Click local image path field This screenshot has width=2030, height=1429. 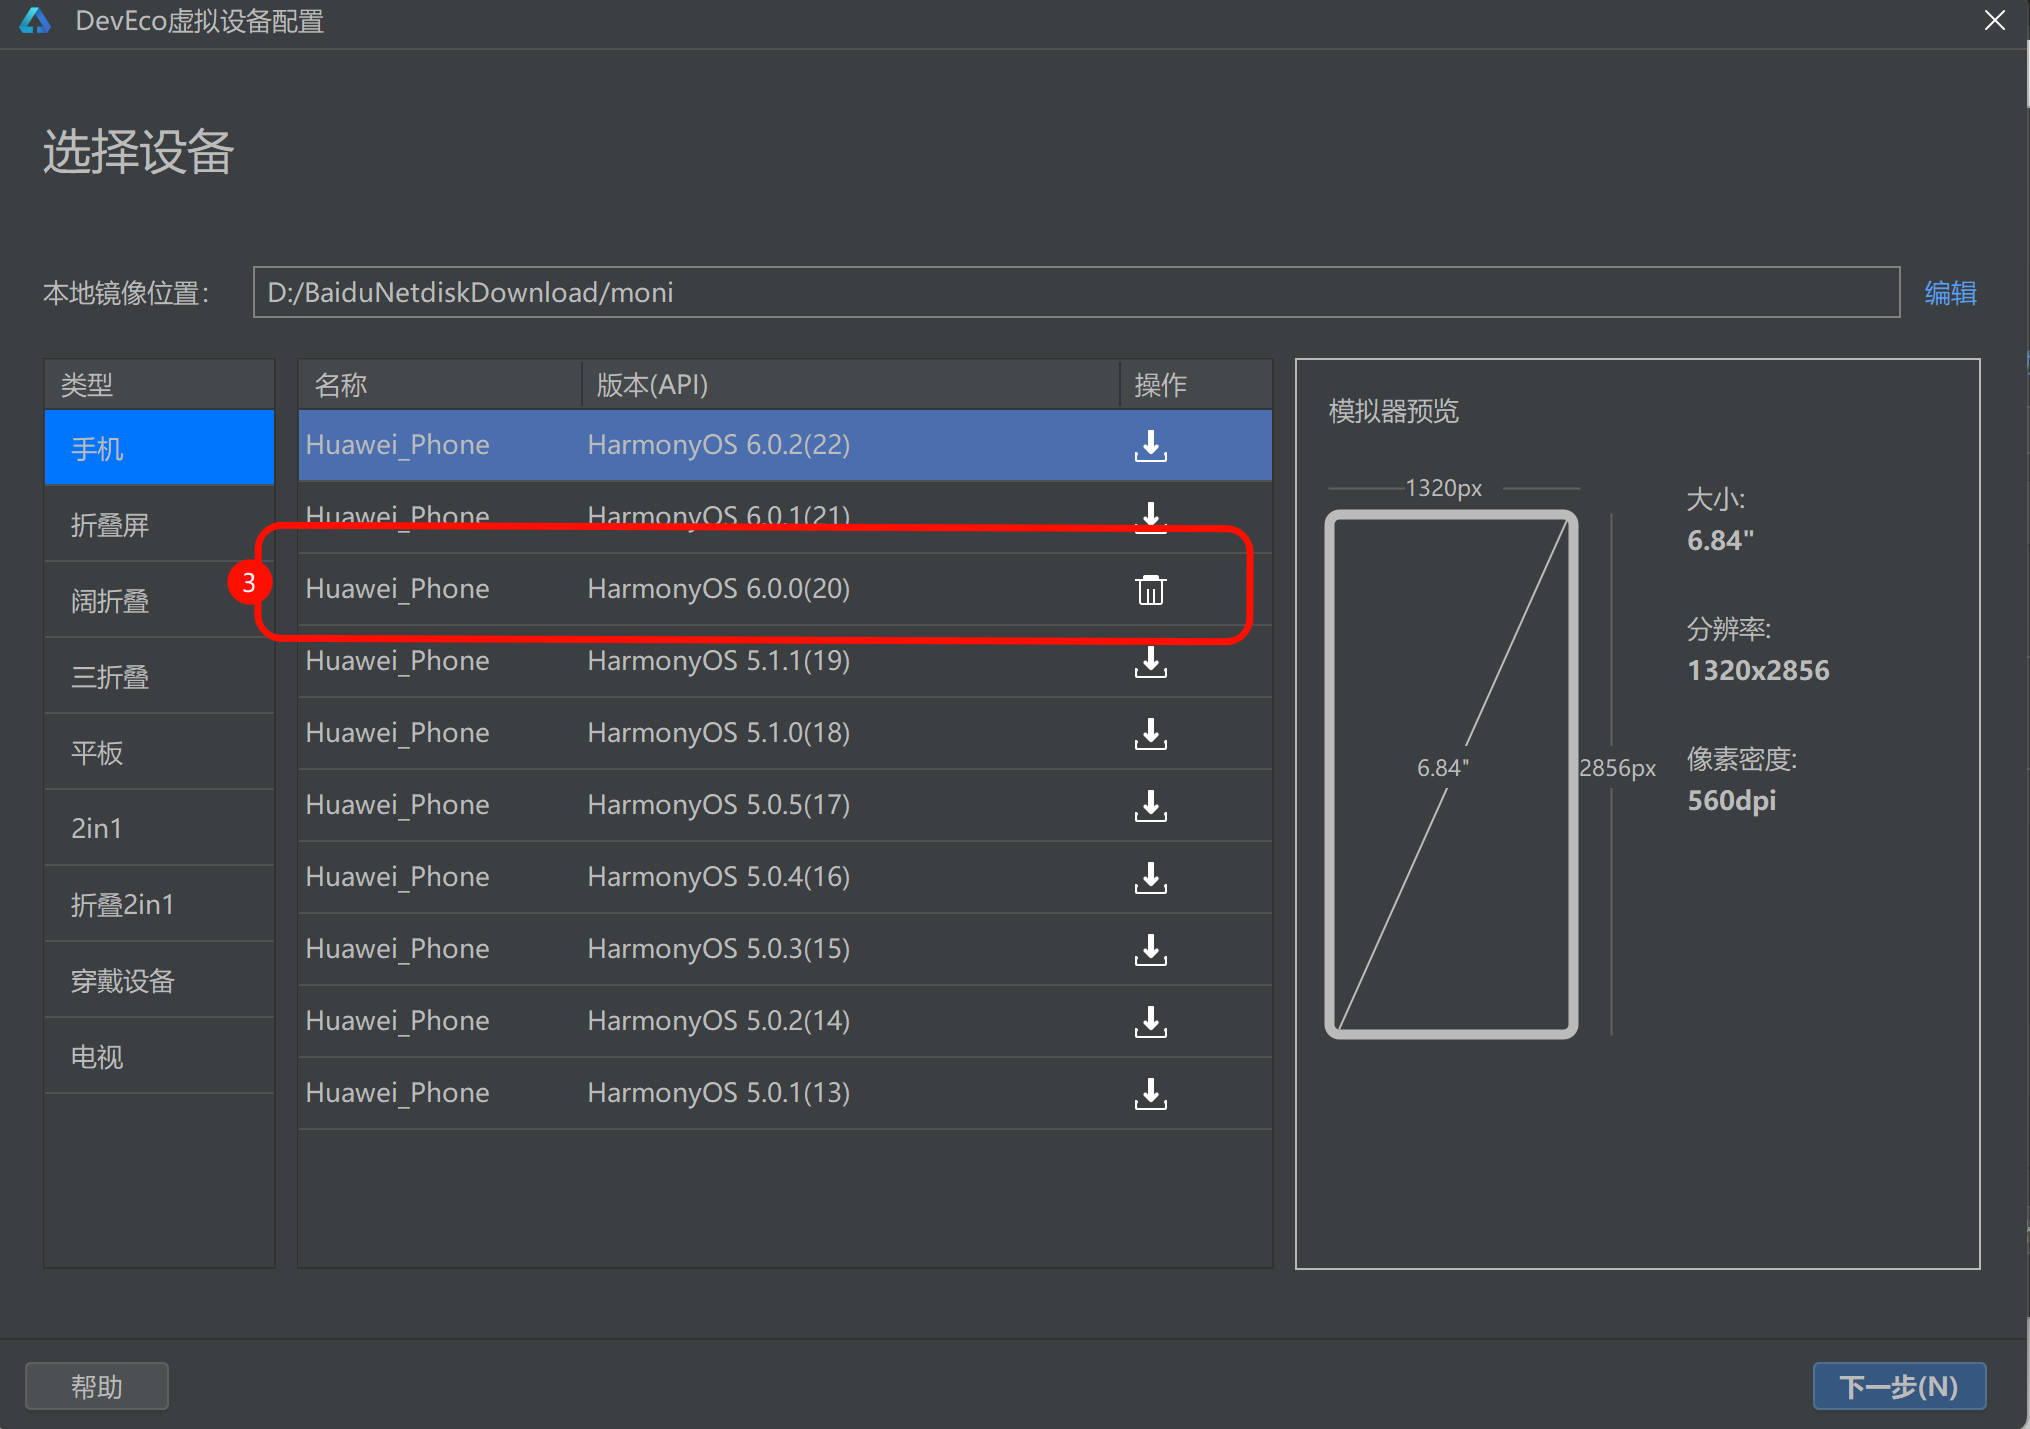point(1075,293)
